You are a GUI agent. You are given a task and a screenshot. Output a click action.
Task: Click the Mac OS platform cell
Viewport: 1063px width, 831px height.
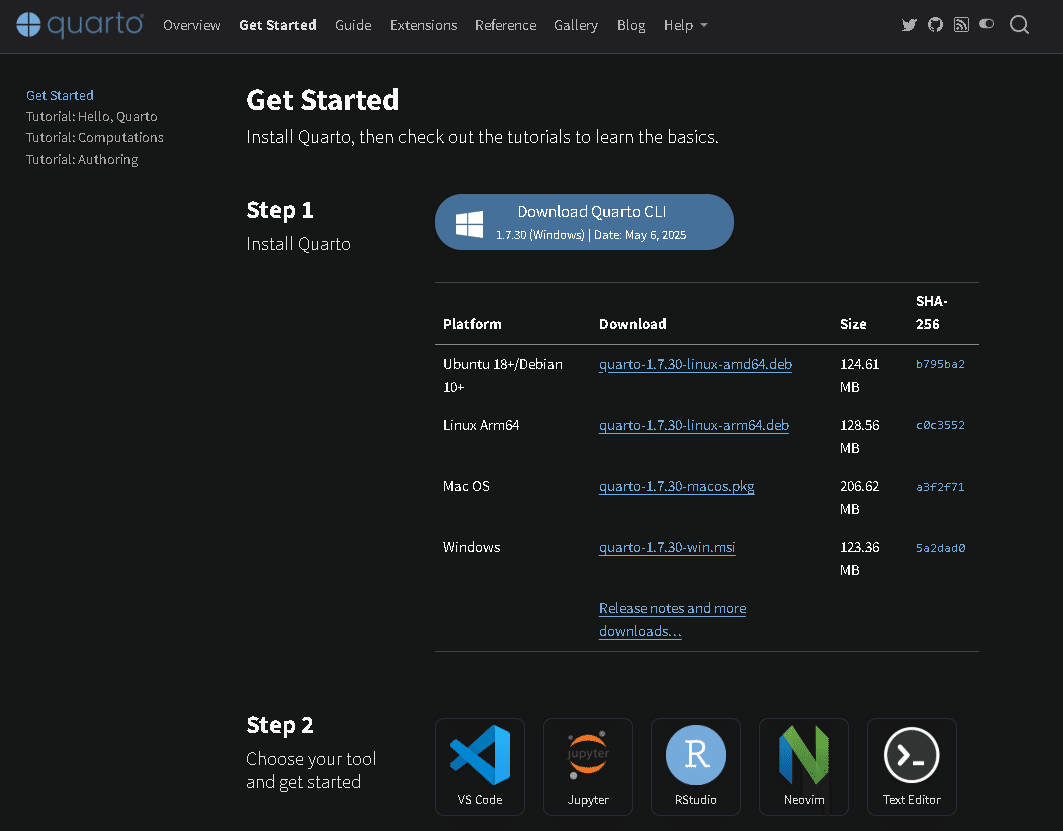[466, 486]
